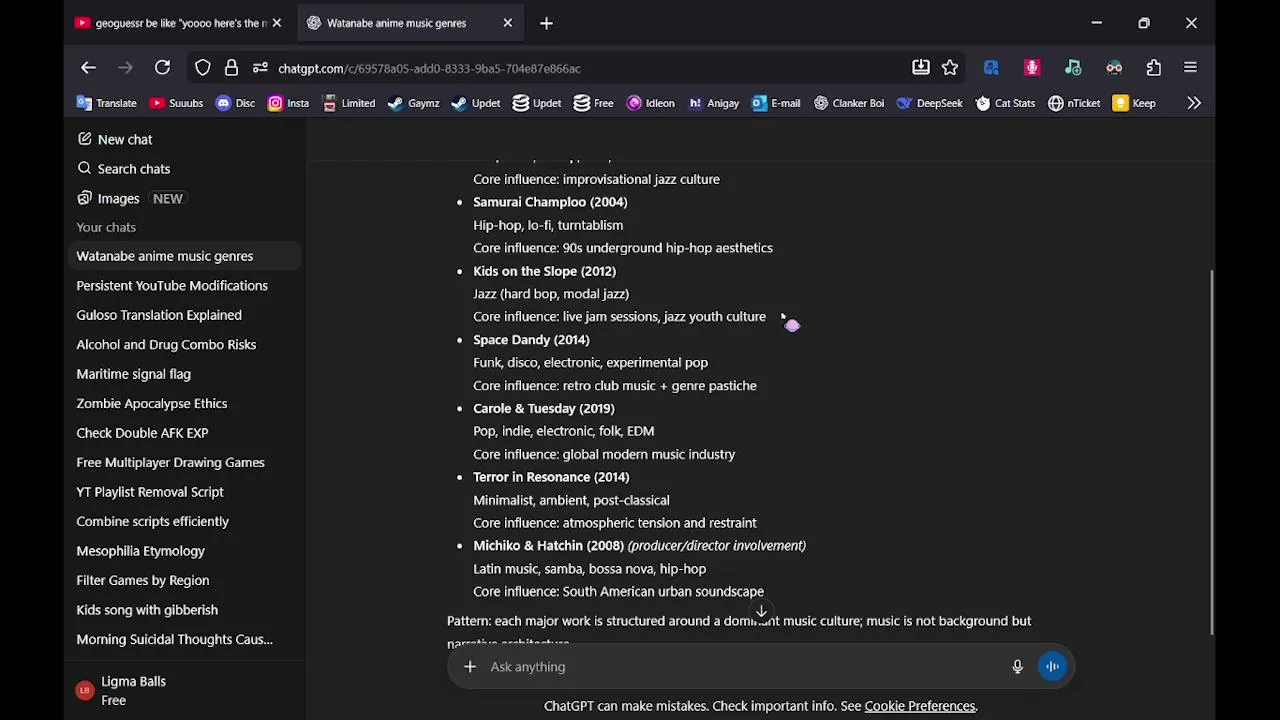Screen dimensions: 1280x720
Task: Open the DeepSeek bookmark
Action: (930, 103)
